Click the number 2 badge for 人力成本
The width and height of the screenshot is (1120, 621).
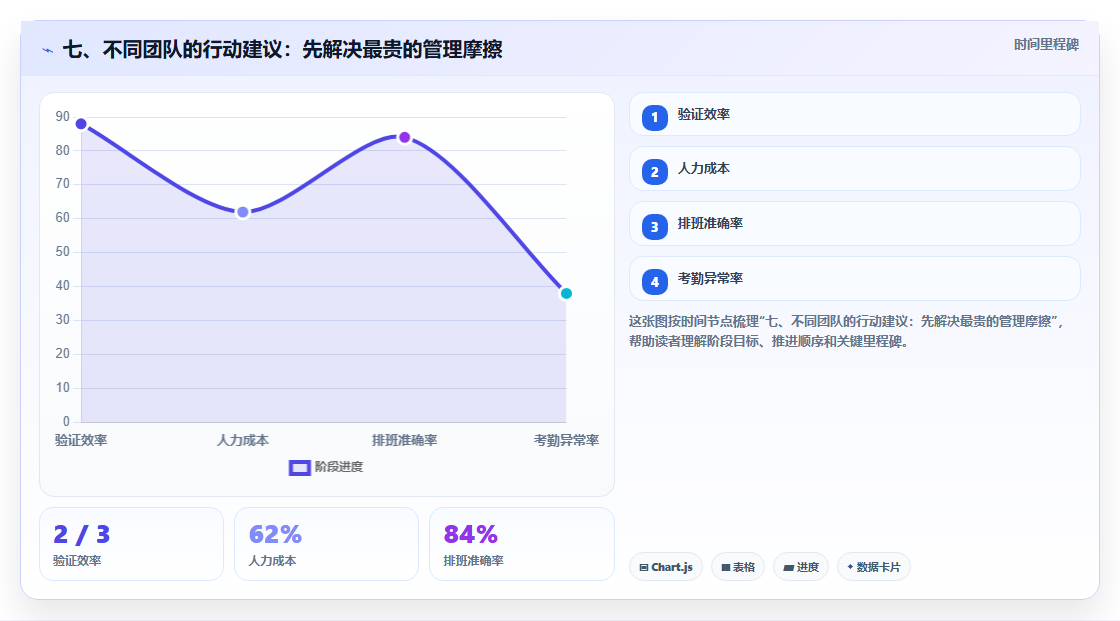pos(654,172)
